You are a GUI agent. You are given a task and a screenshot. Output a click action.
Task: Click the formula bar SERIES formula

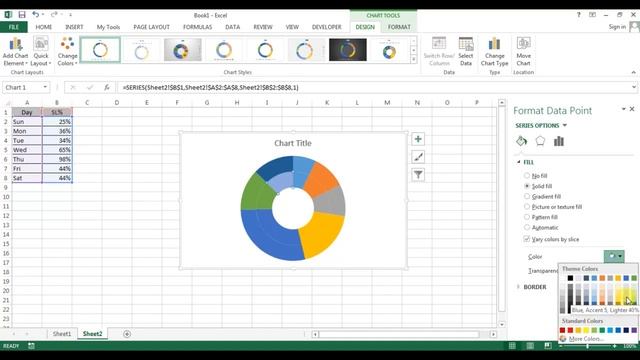point(210,87)
